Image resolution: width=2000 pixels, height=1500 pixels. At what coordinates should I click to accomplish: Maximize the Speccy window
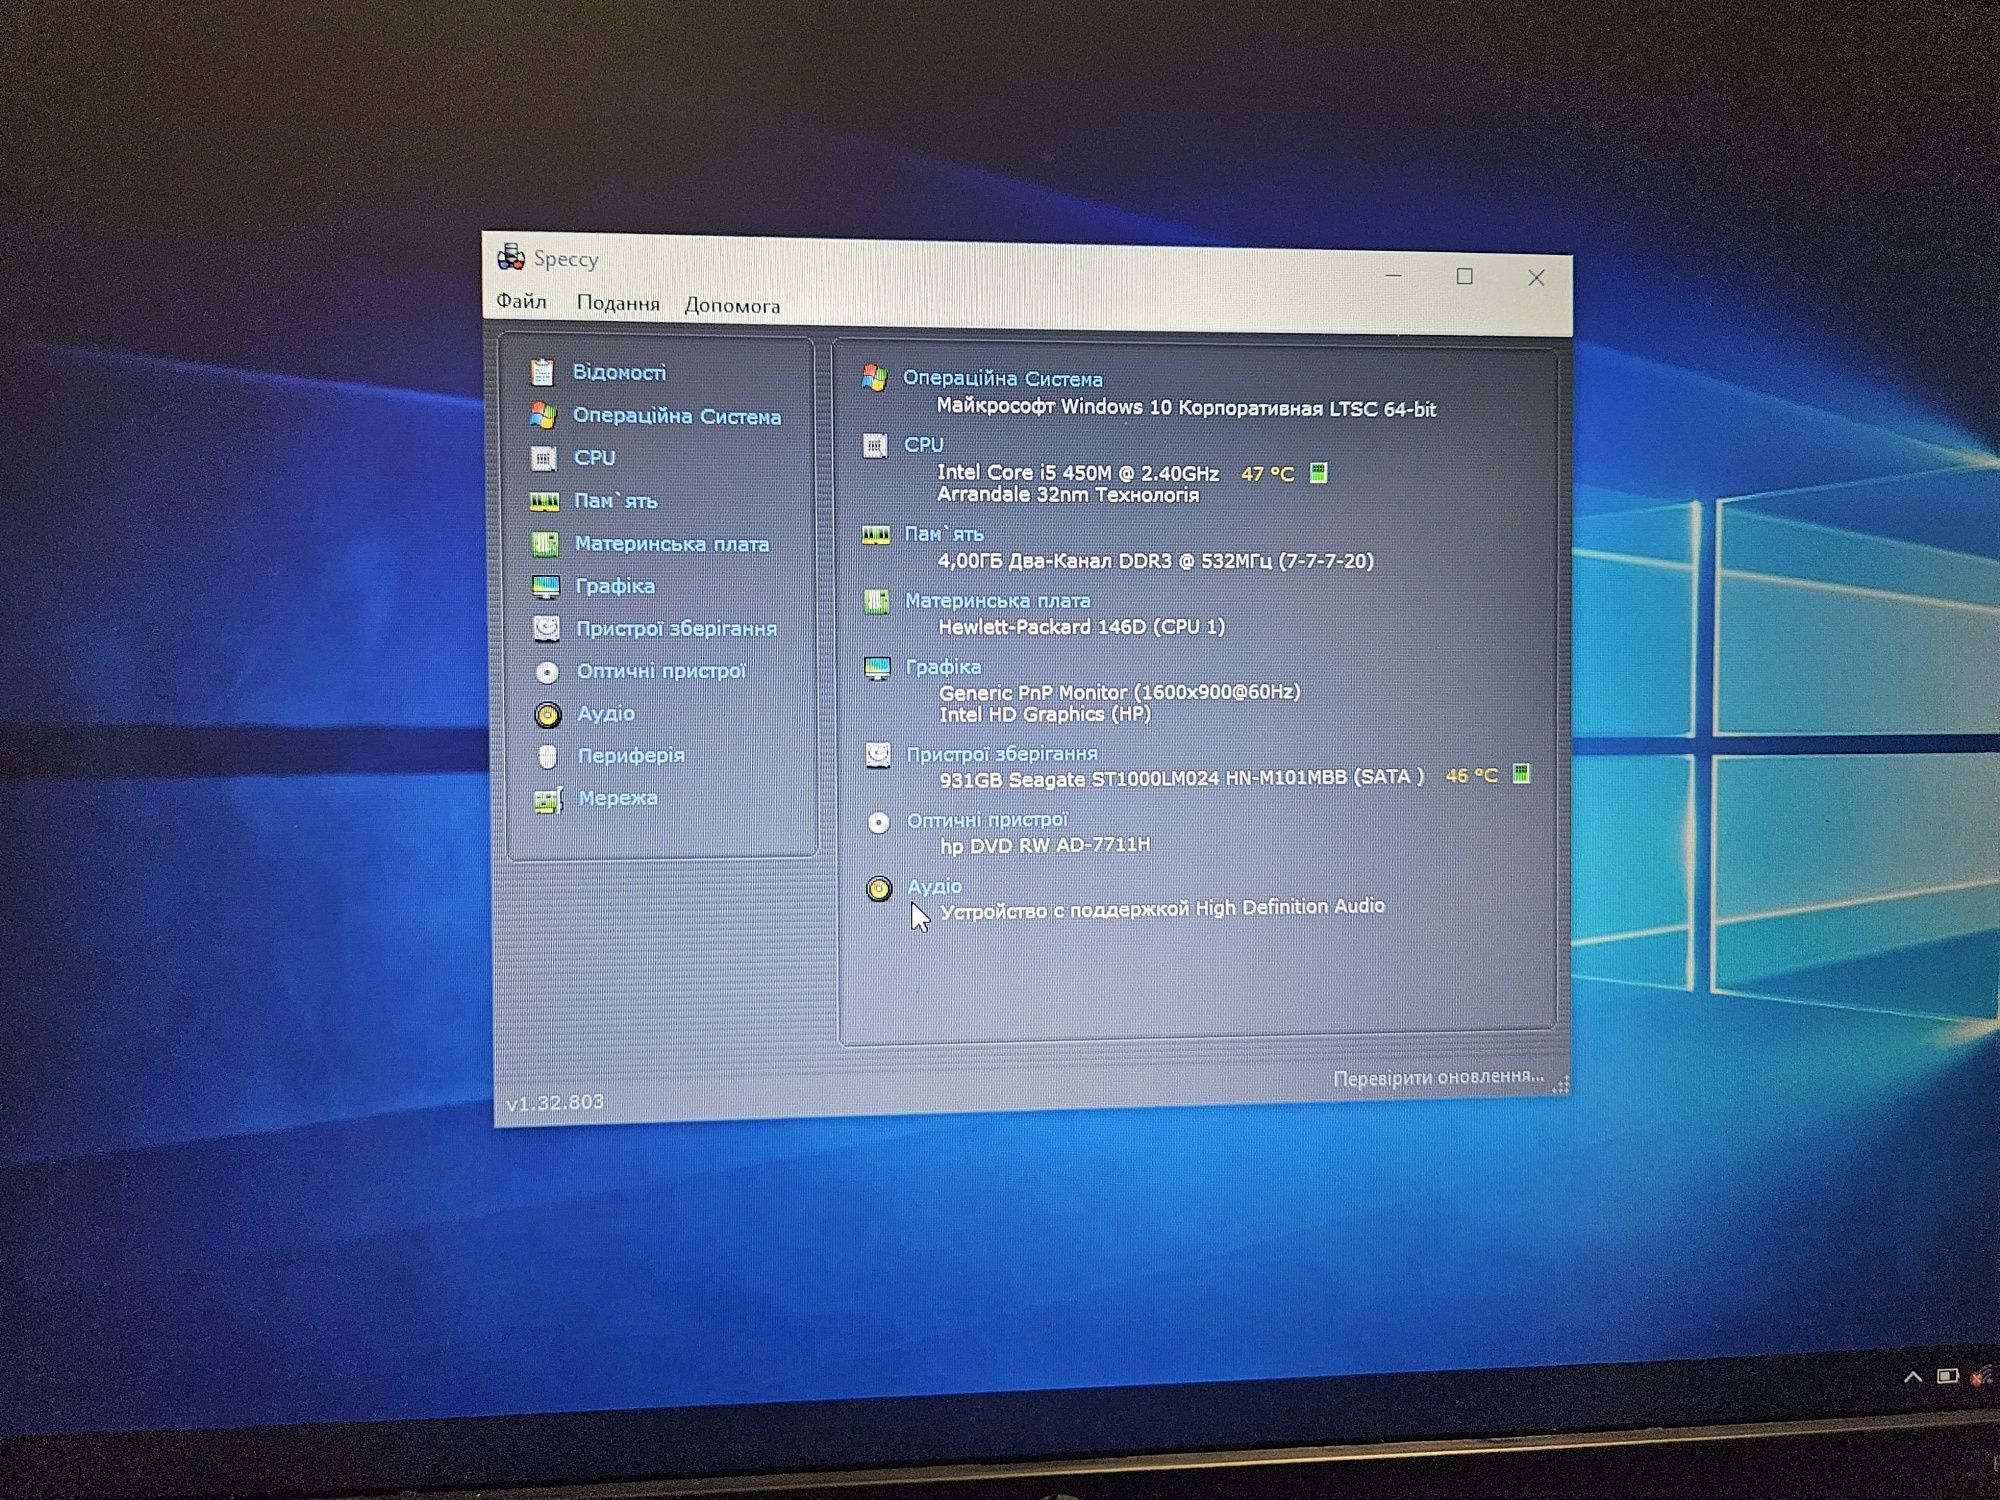click(x=1465, y=276)
